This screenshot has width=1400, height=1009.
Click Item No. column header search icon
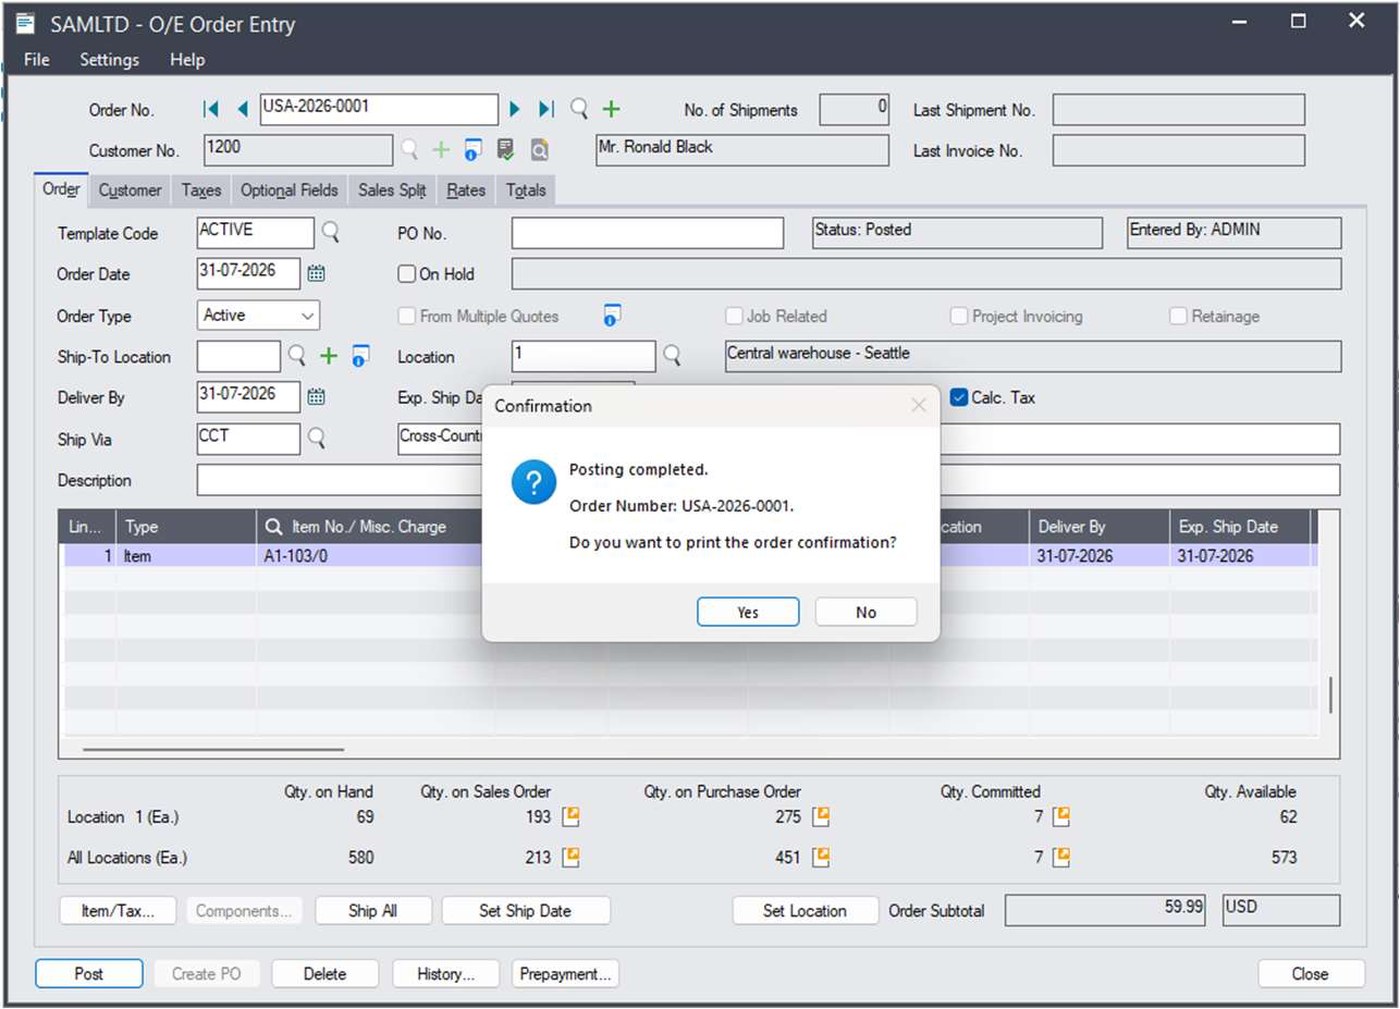273,526
